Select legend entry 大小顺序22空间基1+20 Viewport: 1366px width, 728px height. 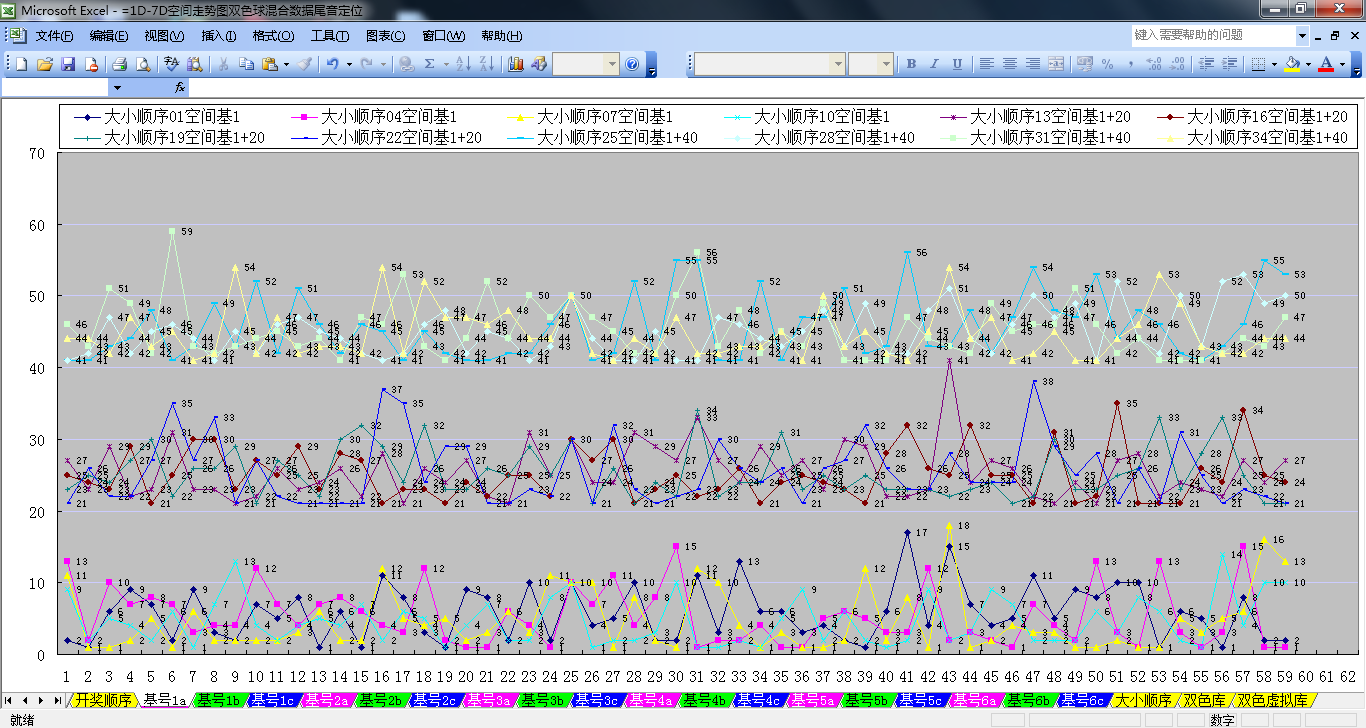[x=388, y=137]
